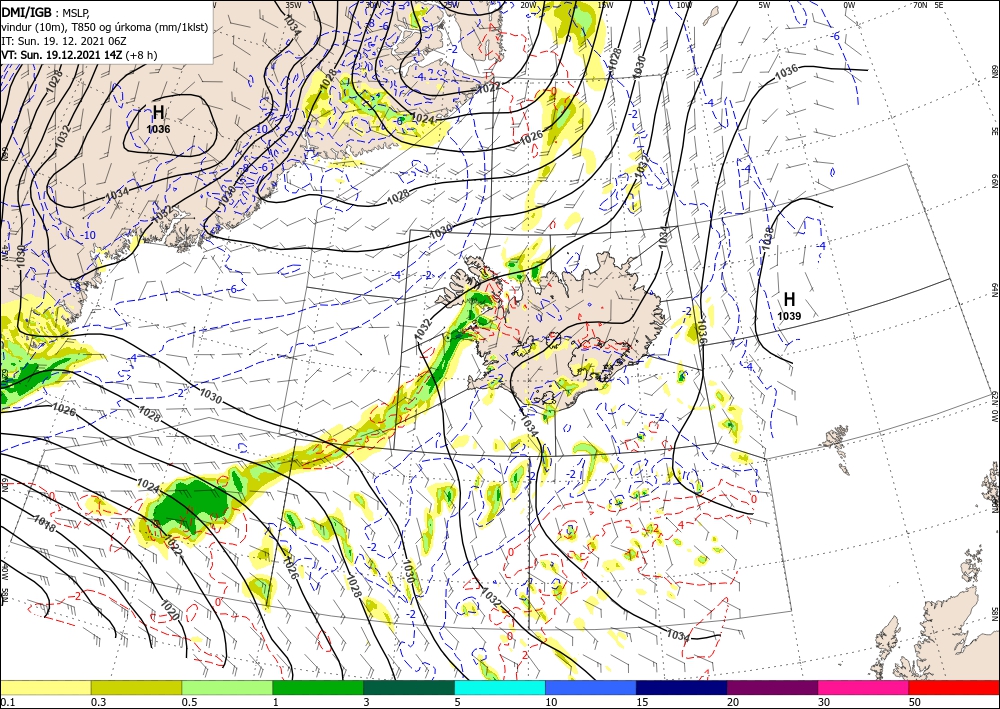Click the 'VT: Sun. 19.12.2021 14Z (+8 h)' line
1000x709 pixels.
79,55
